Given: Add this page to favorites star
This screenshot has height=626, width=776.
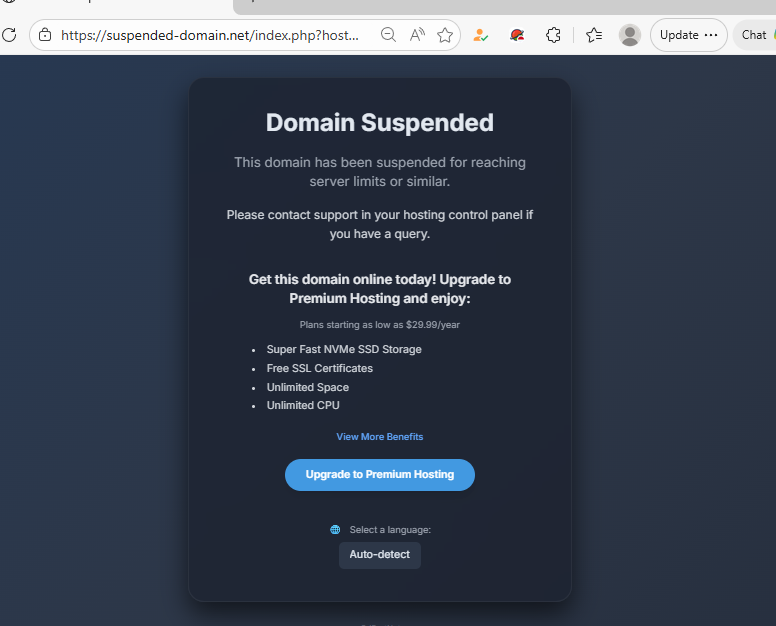Looking at the screenshot, I should coord(445,35).
